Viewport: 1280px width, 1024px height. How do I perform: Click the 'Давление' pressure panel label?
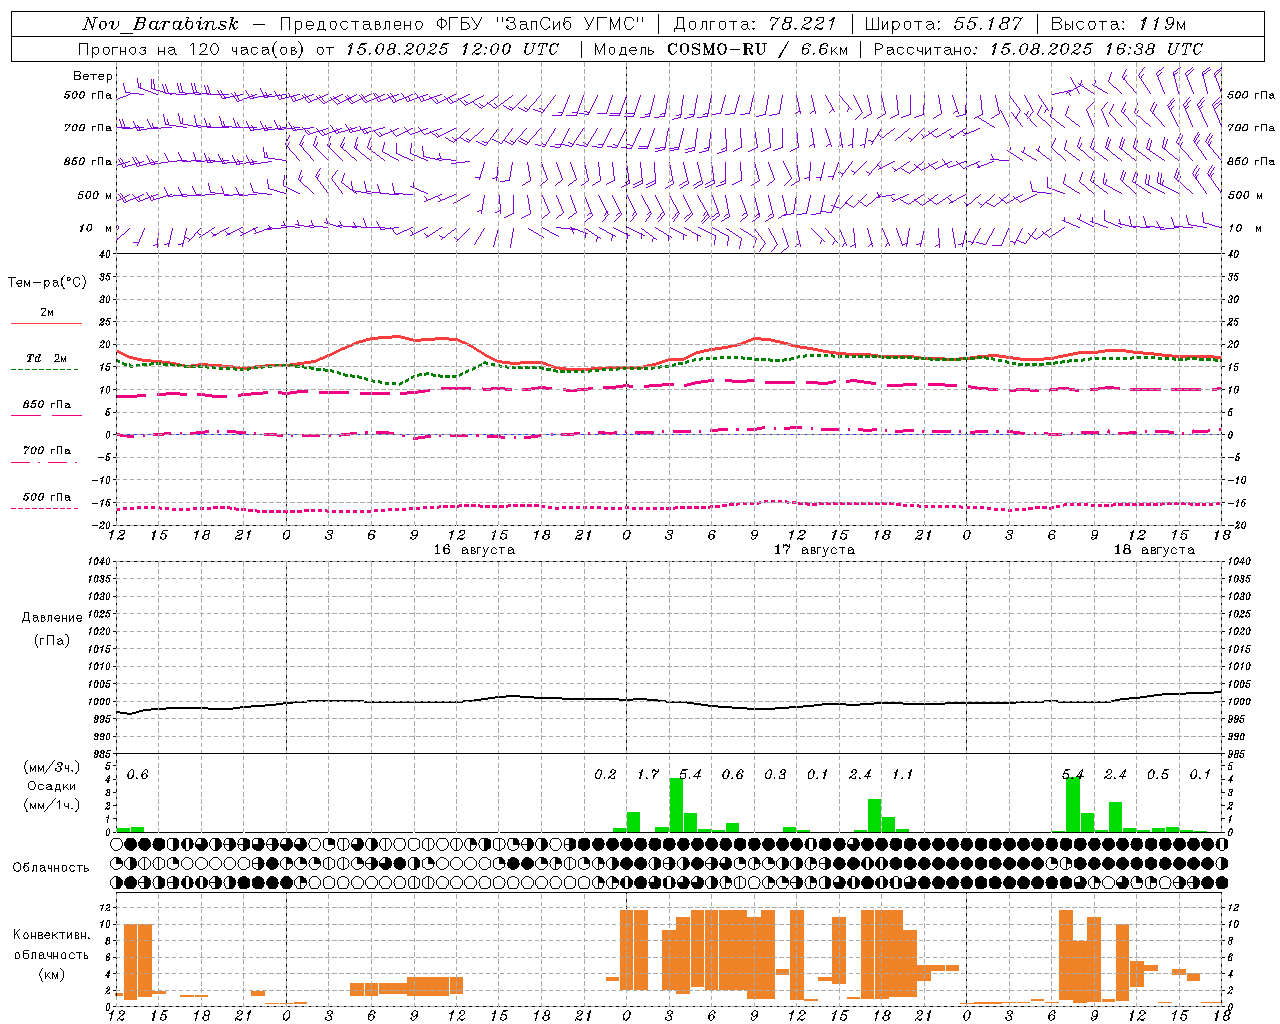(x=51, y=618)
